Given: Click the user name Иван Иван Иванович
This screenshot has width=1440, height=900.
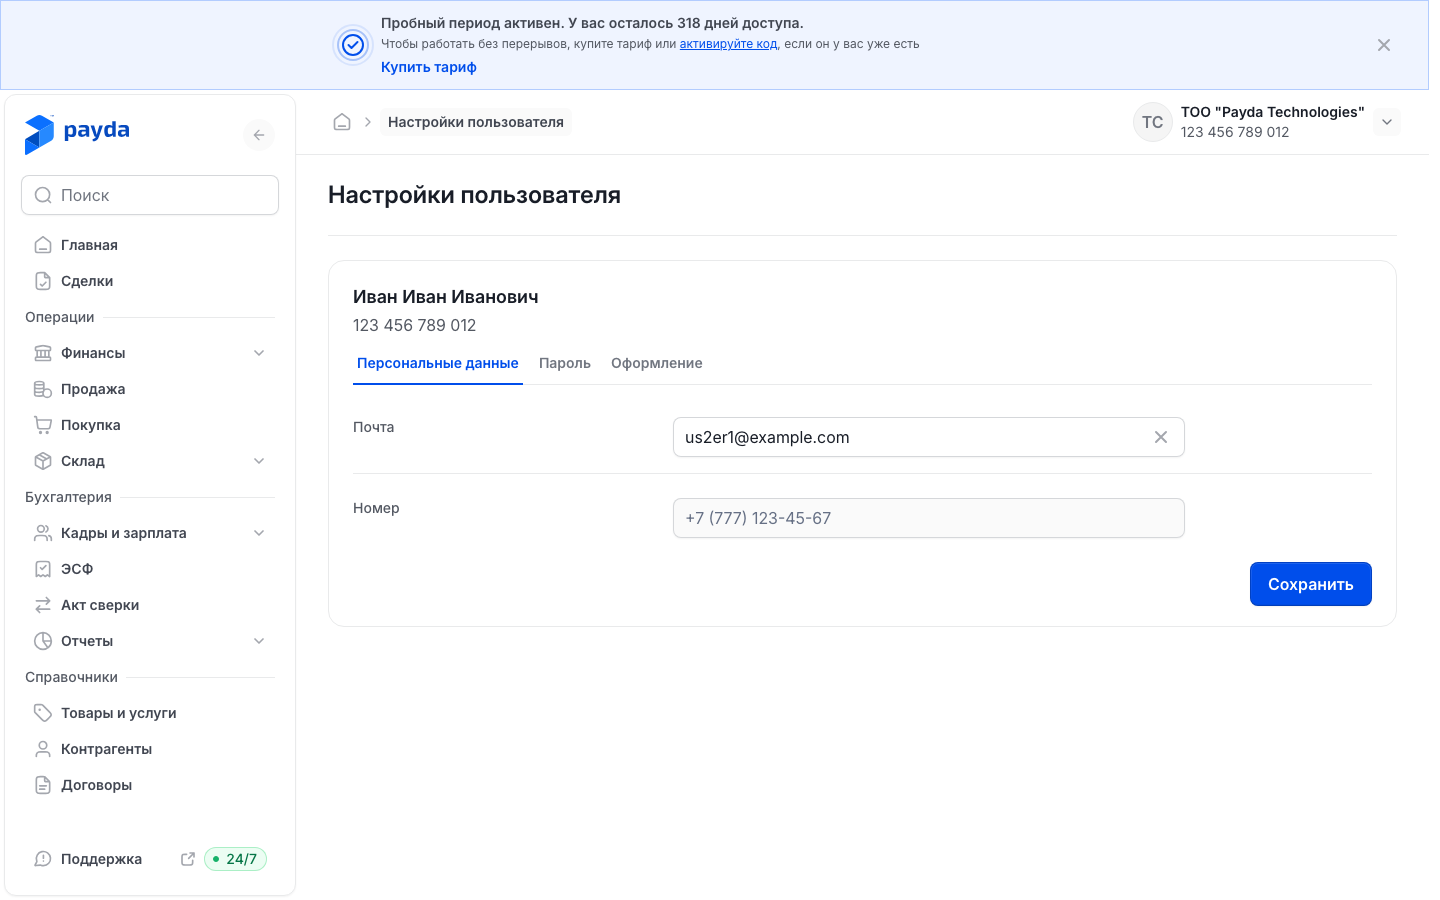Looking at the screenshot, I should 446,297.
